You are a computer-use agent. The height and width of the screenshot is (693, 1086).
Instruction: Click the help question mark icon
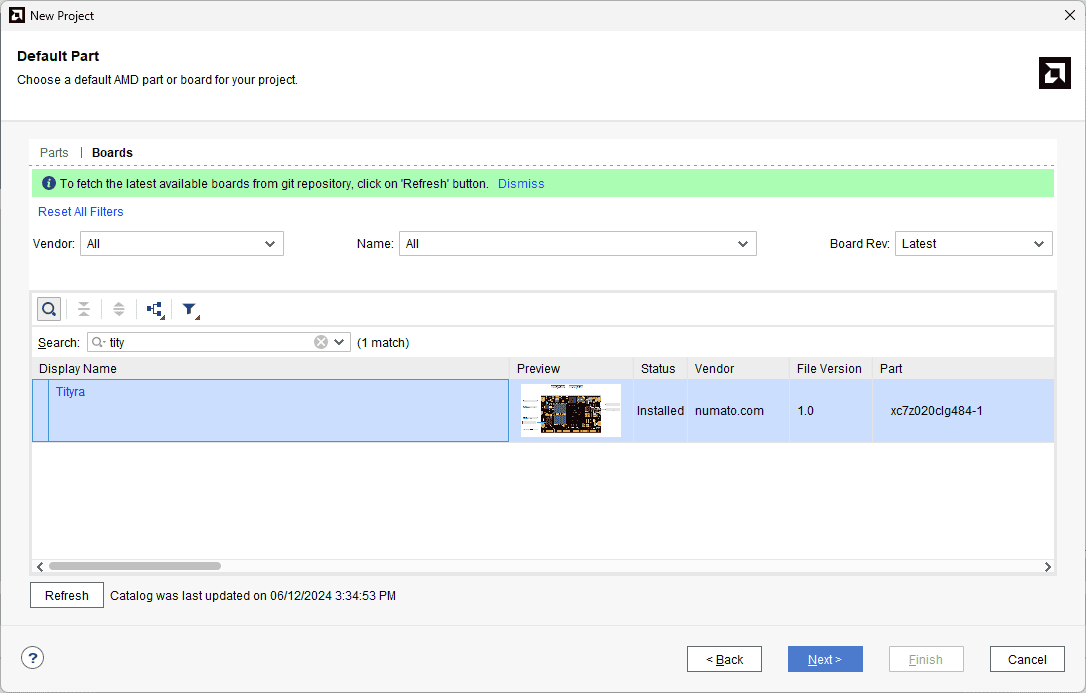[33, 658]
